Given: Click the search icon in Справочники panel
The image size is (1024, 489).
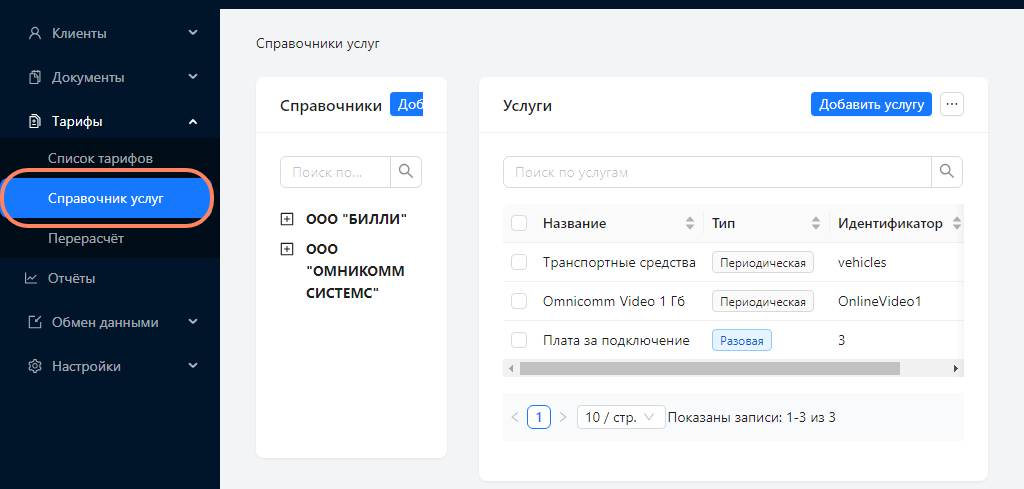Looking at the screenshot, I should point(406,171).
